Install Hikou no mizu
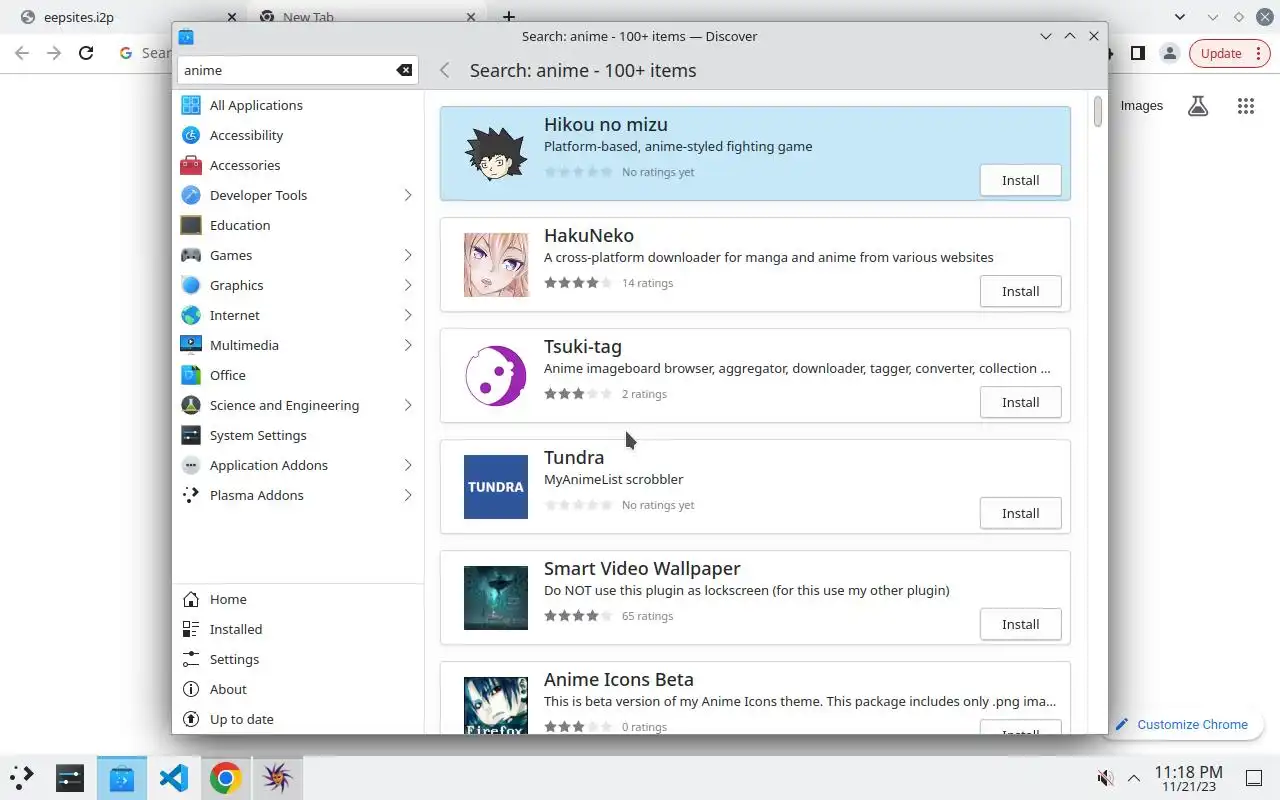This screenshot has width=1280, height=800. click(x=1020, y=180)
